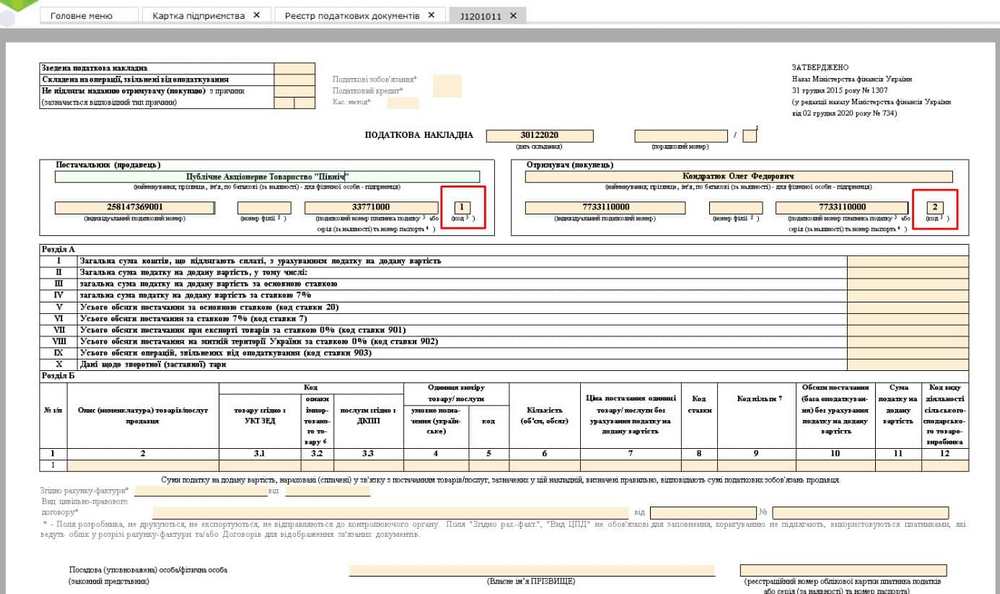The image size is (1000, 594).
Task: Click the invoice serial number field
Action: pyautogui.click(x=680, y=135)
